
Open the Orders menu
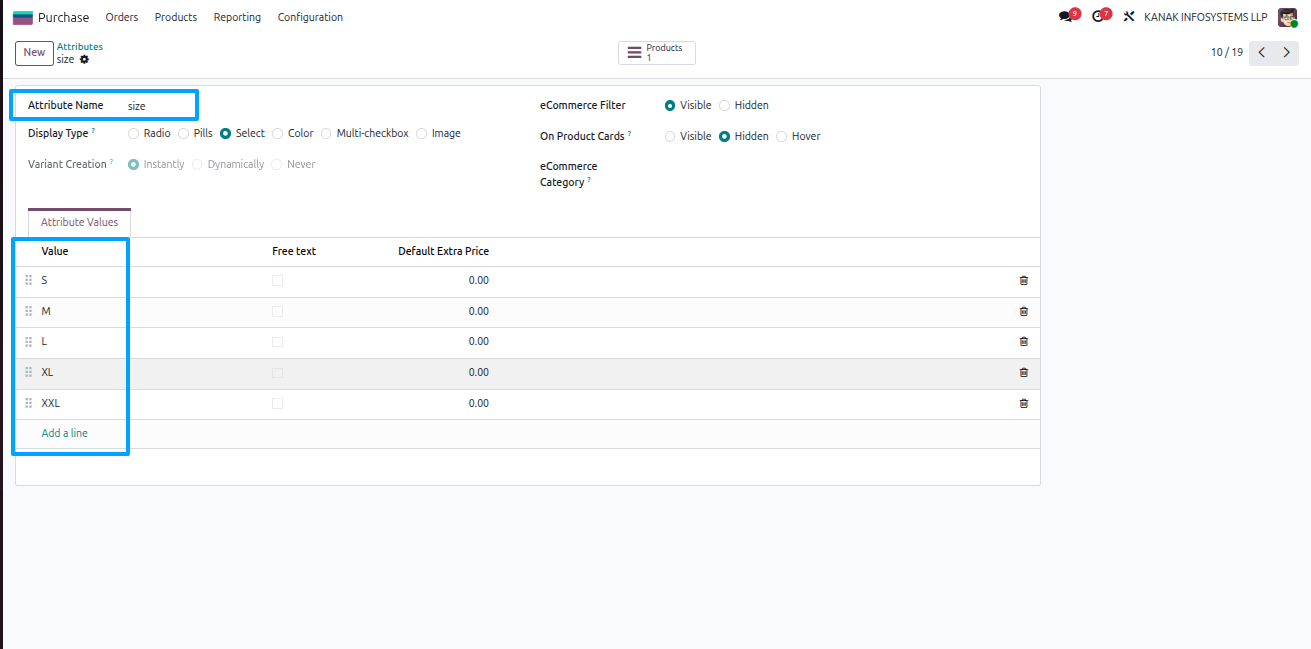tap(122, 17)
